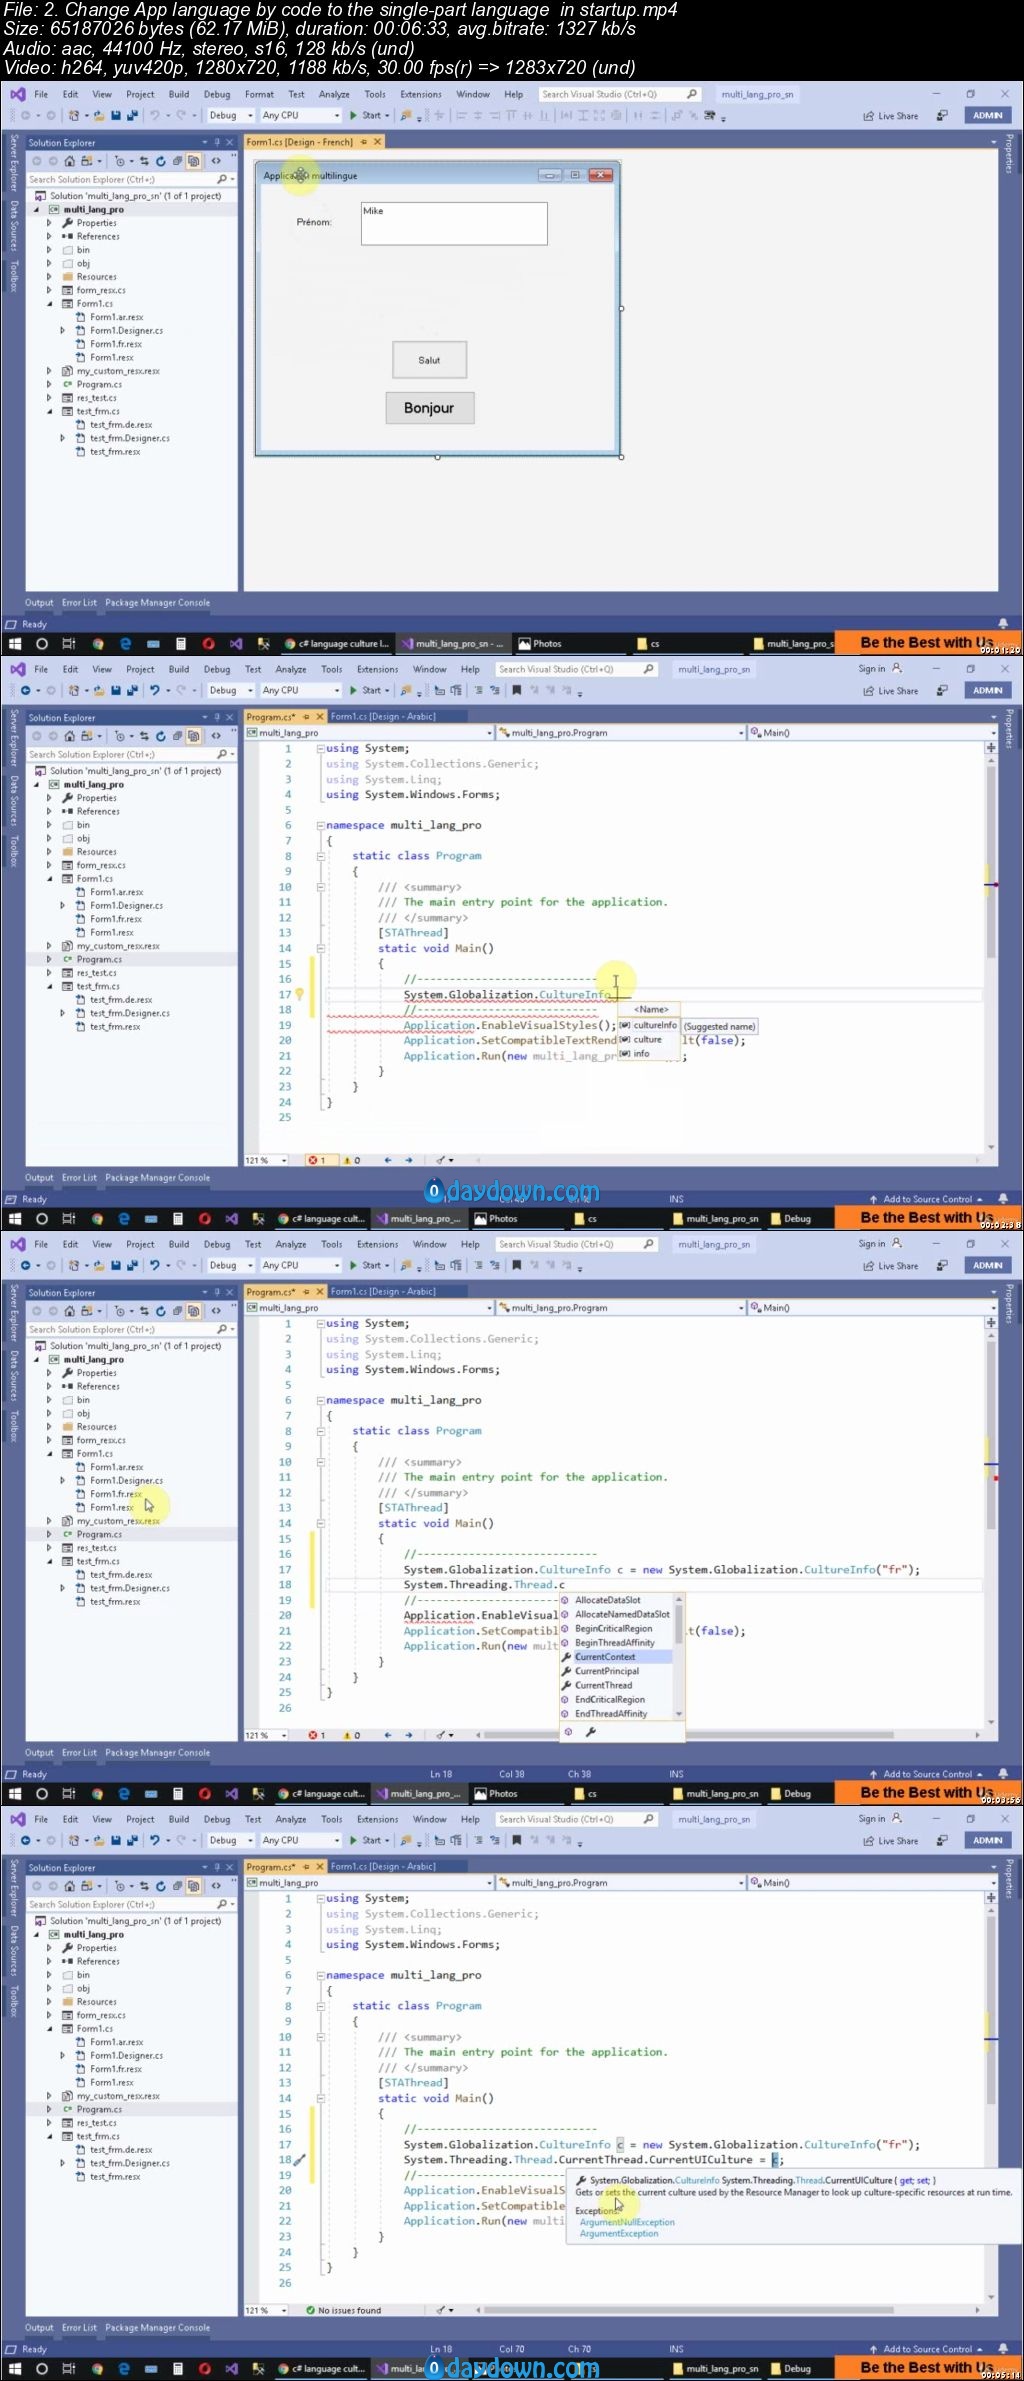
Task: Click Save All in the French designer frame toolbar
Action: 130,116
